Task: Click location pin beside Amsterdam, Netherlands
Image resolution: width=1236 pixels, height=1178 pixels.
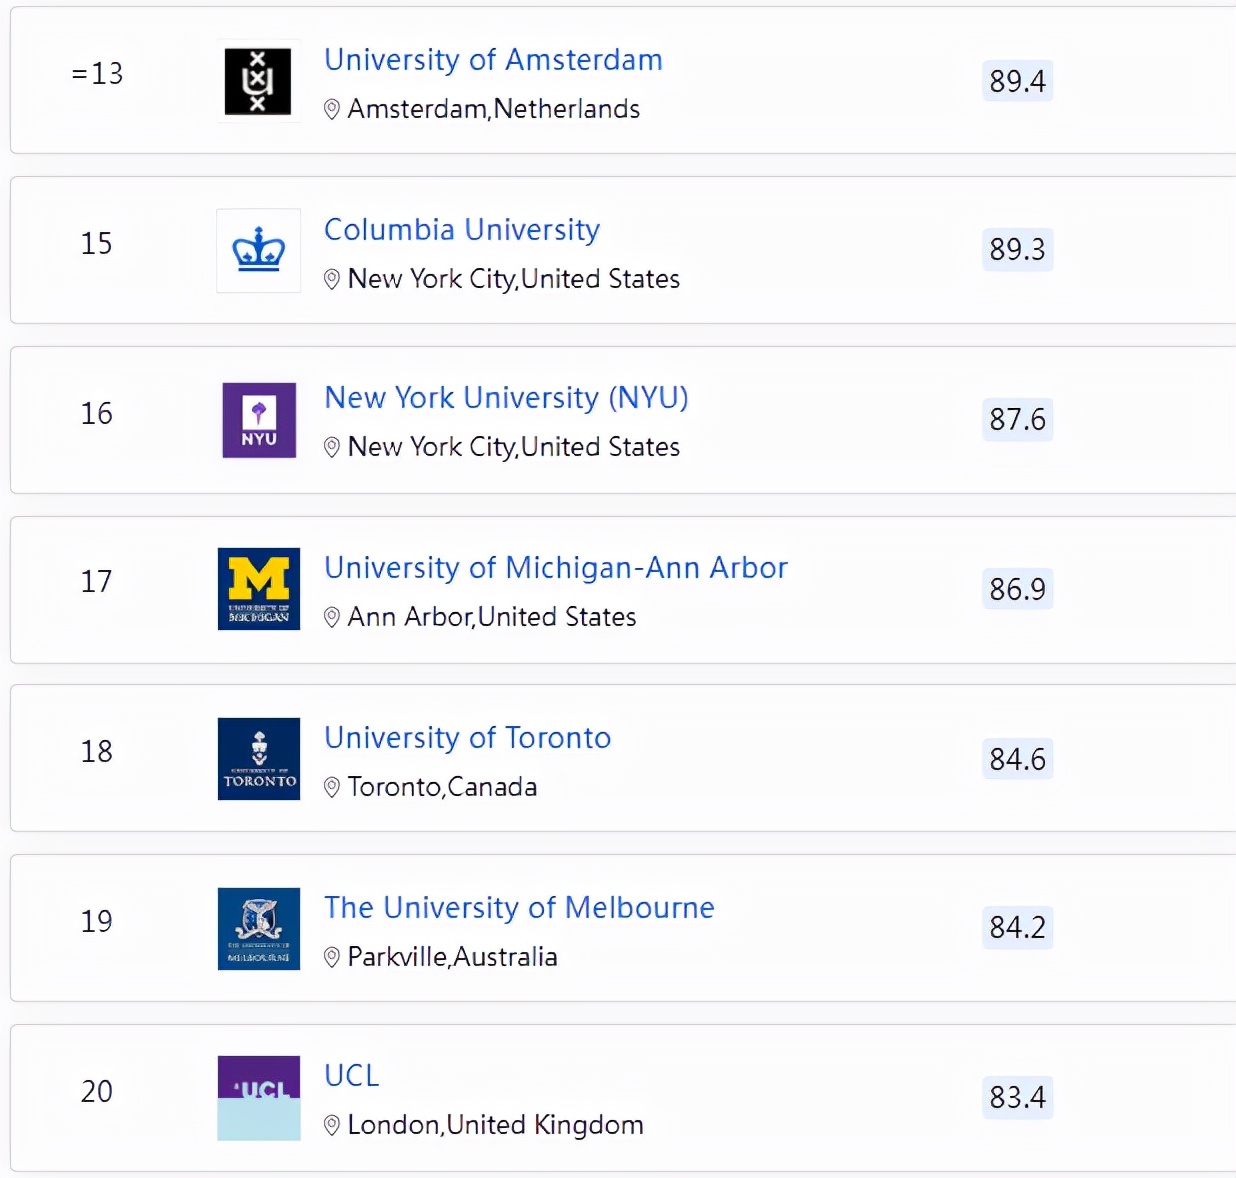Action: tap(332, 110)
